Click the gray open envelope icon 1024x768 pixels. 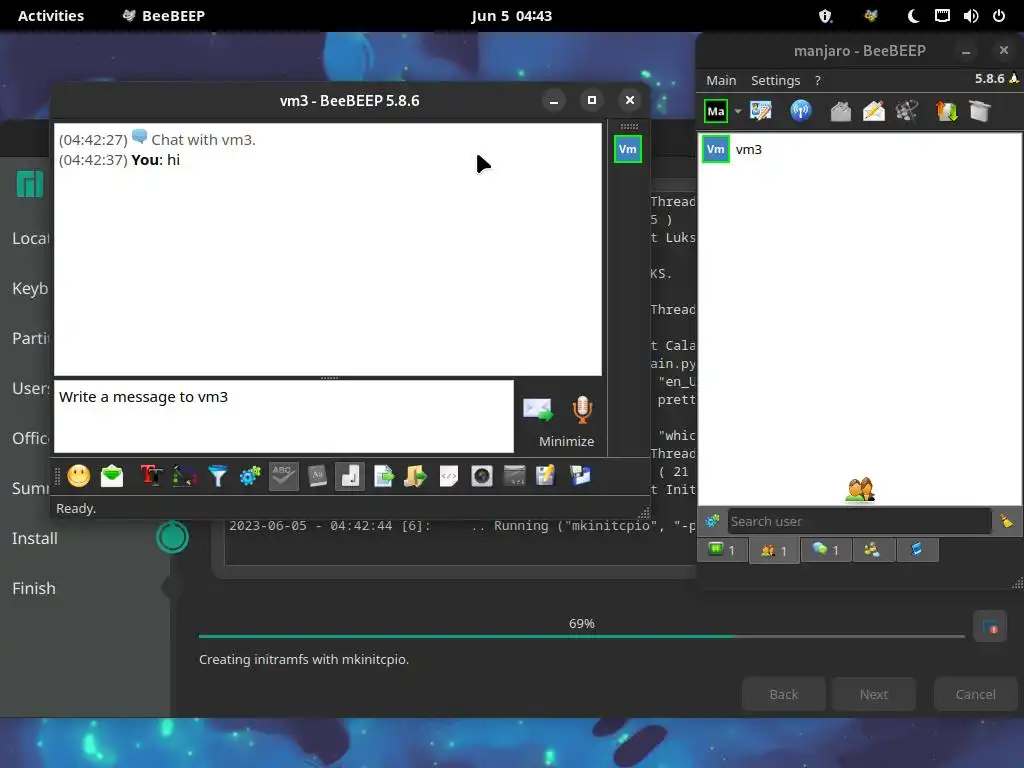point(840,111)
